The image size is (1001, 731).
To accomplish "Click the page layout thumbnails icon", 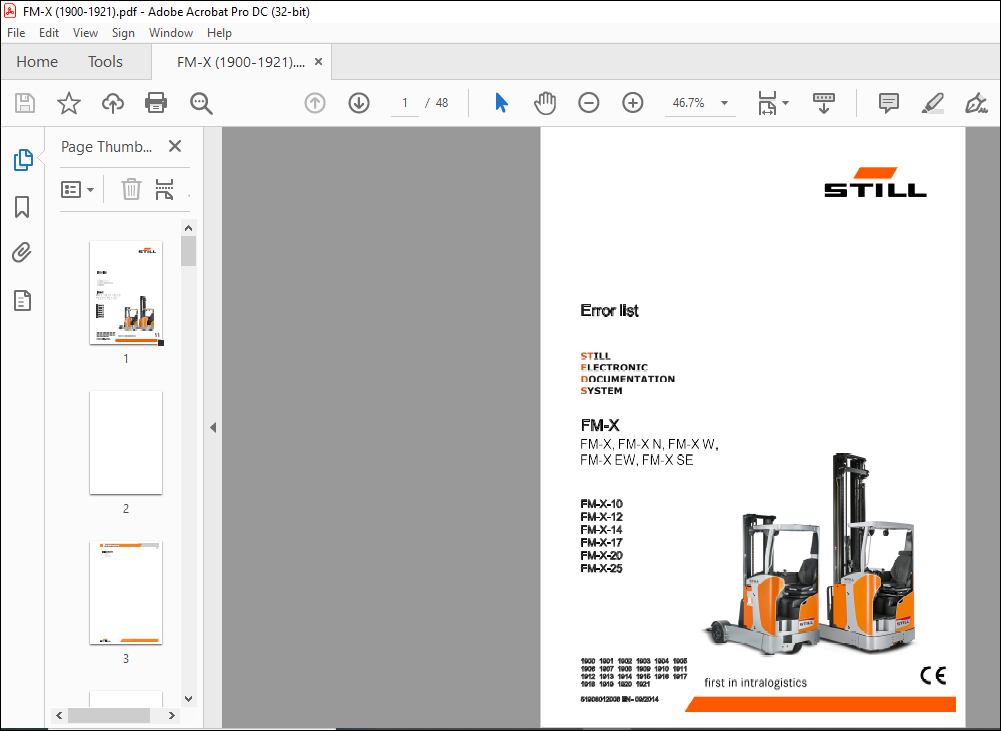I will coord(165,189).
